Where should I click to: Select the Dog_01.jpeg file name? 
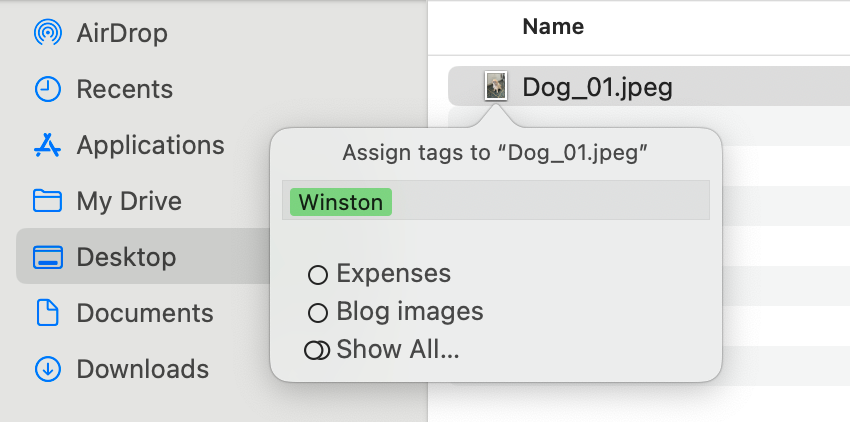point(597,87)
